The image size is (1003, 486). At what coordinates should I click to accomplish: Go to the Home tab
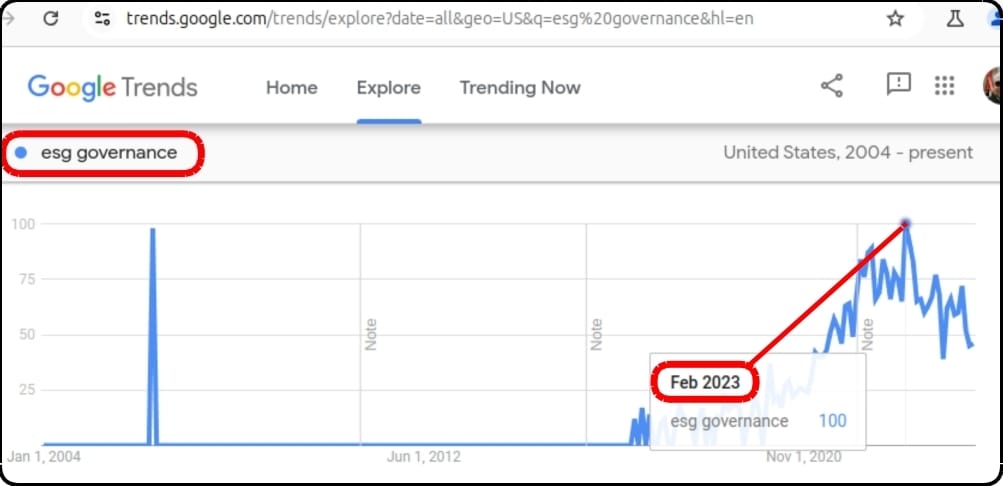(x=292, y=88)
